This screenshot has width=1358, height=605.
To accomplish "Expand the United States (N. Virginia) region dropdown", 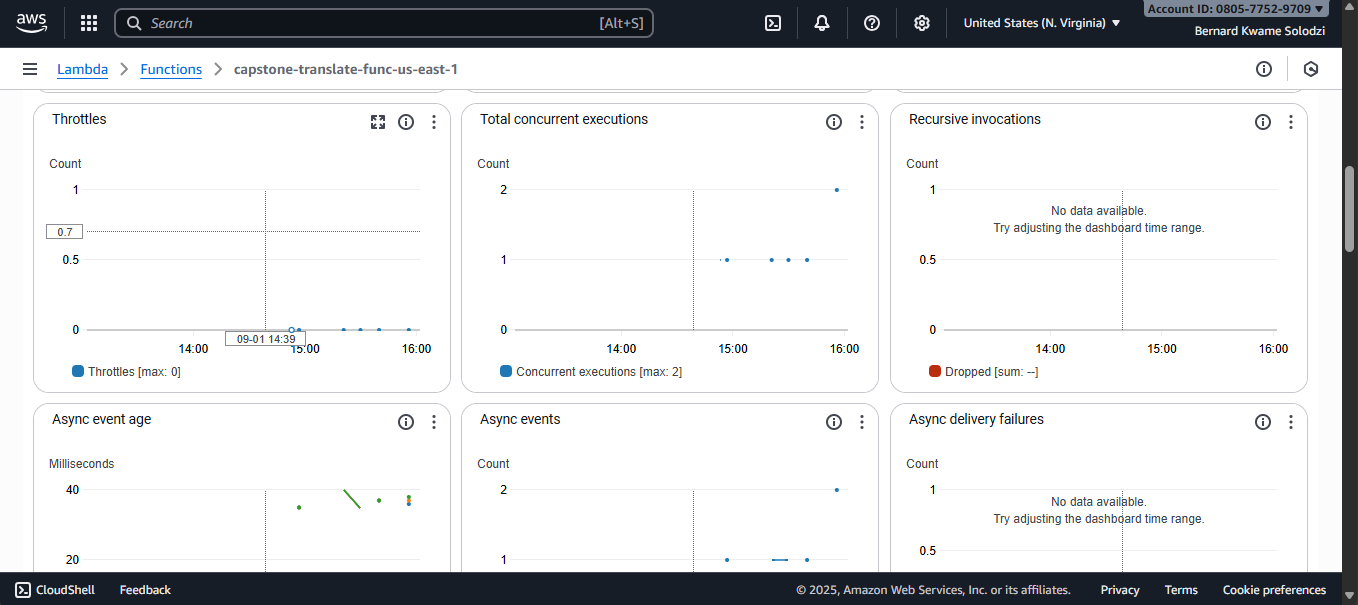I will (x=1041, y=23).
